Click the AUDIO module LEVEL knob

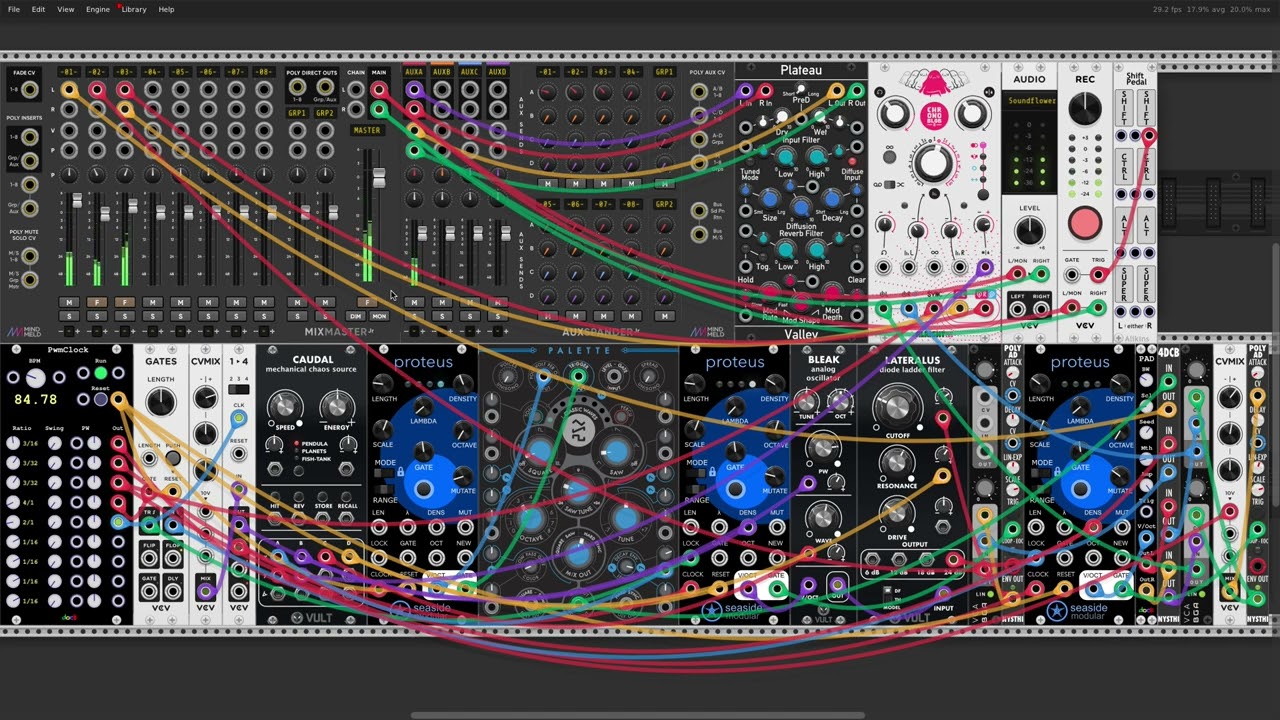click(1029, 231)
